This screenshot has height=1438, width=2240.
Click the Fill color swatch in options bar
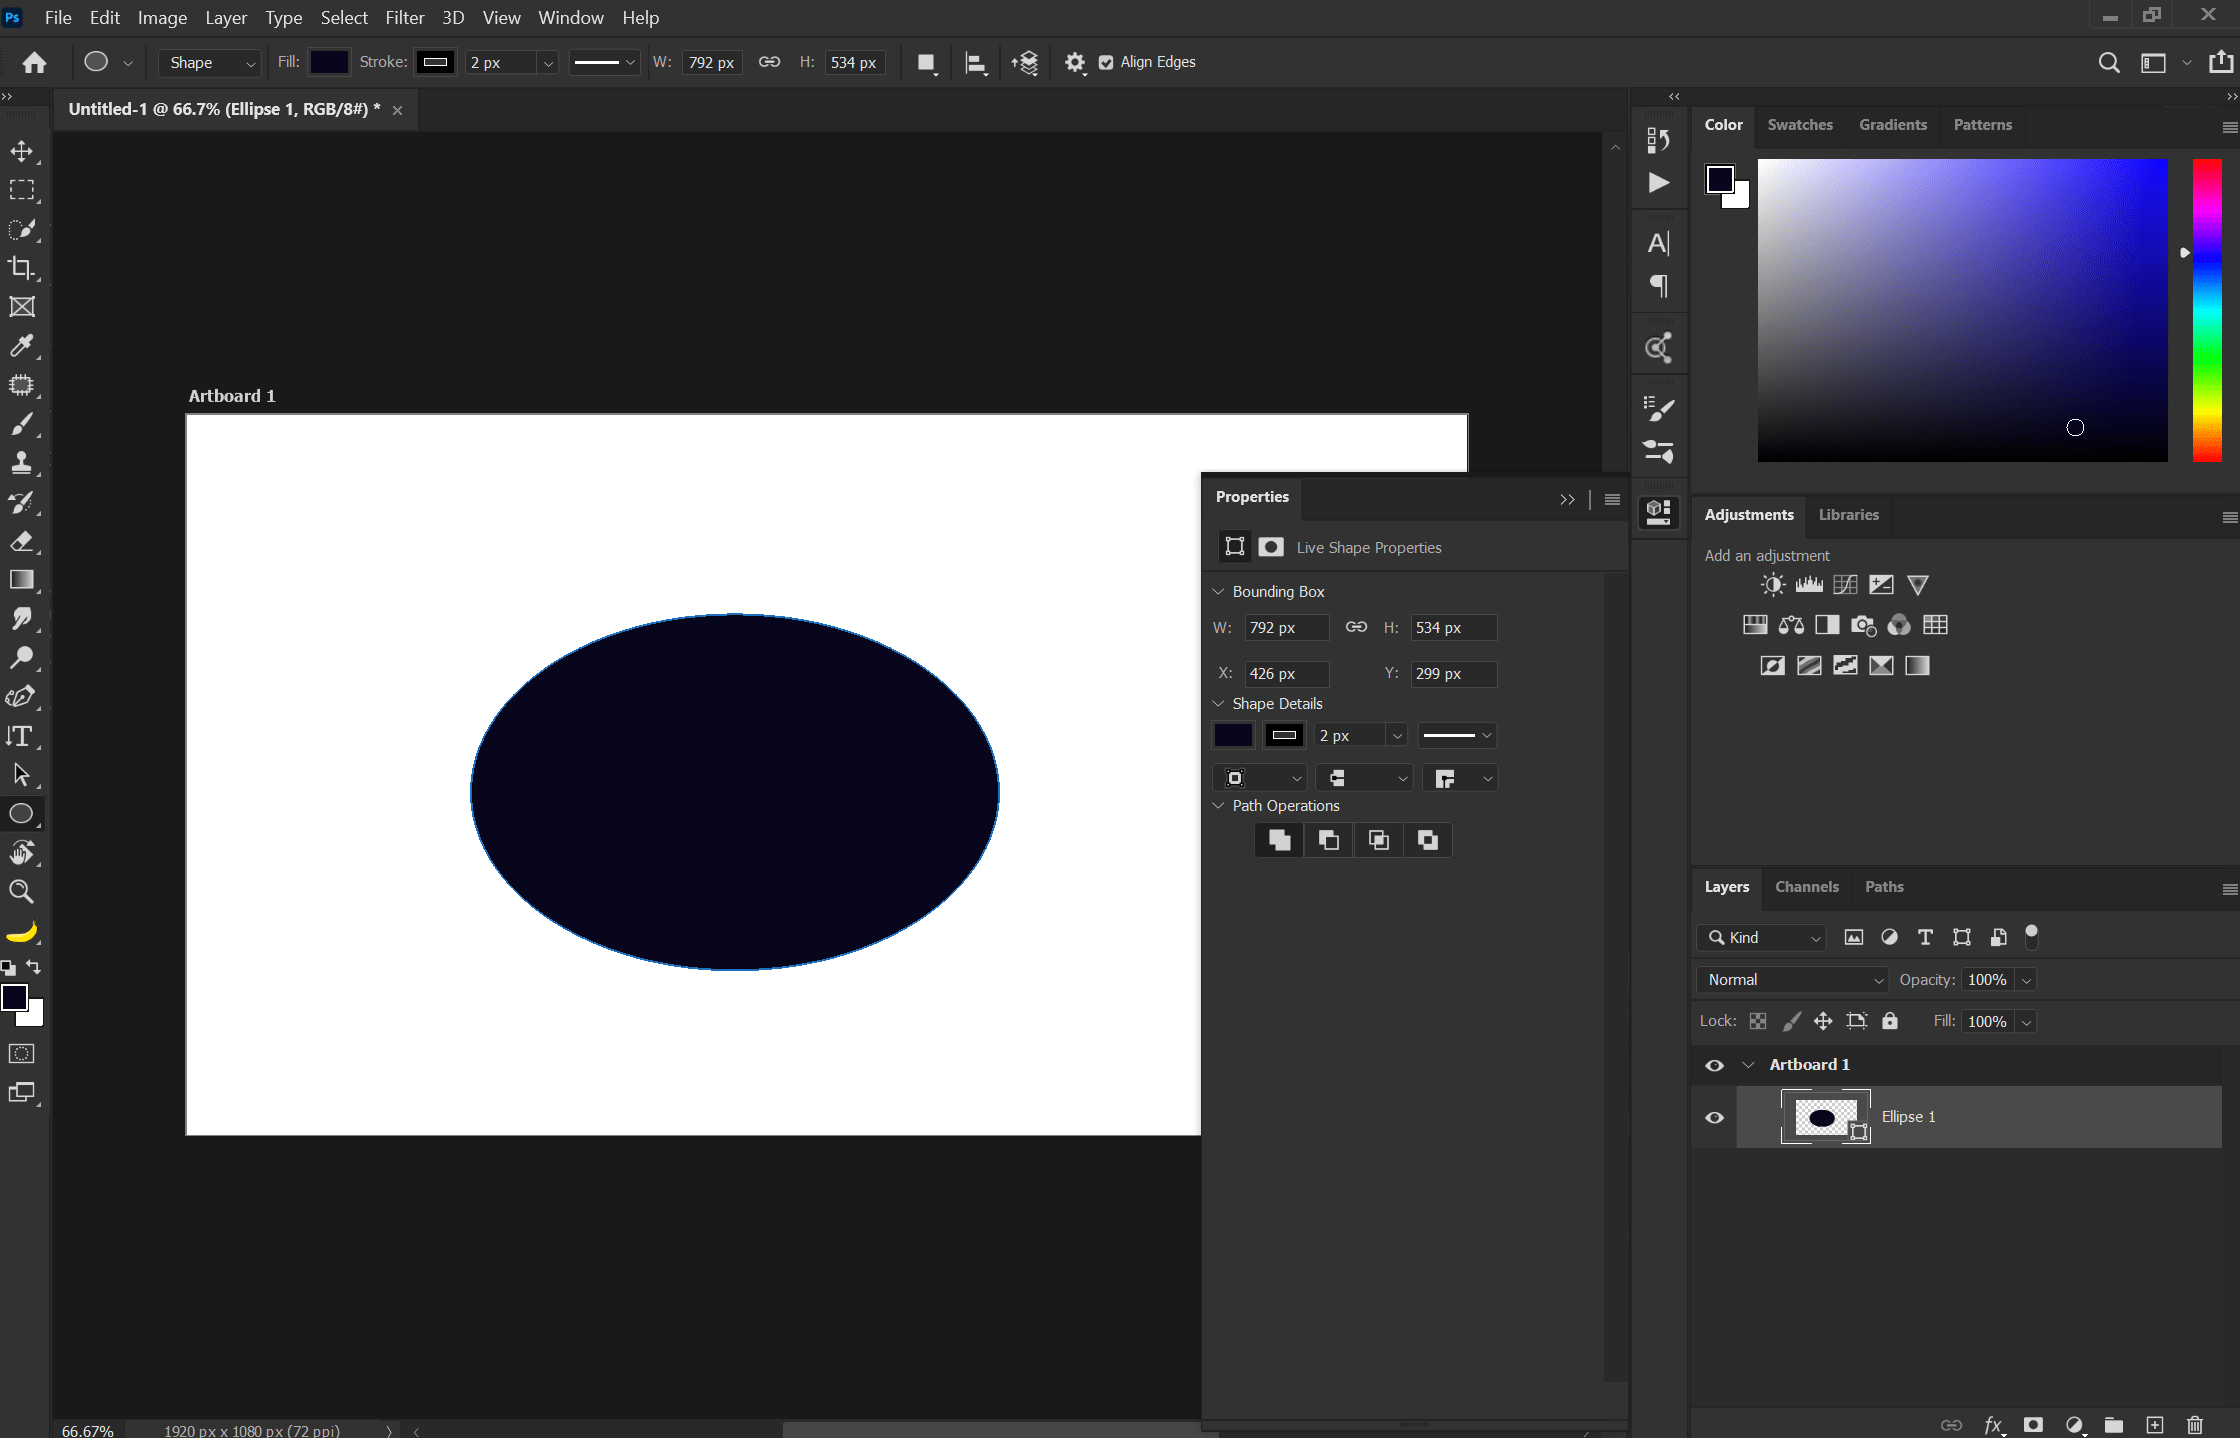tap(328, 61)
